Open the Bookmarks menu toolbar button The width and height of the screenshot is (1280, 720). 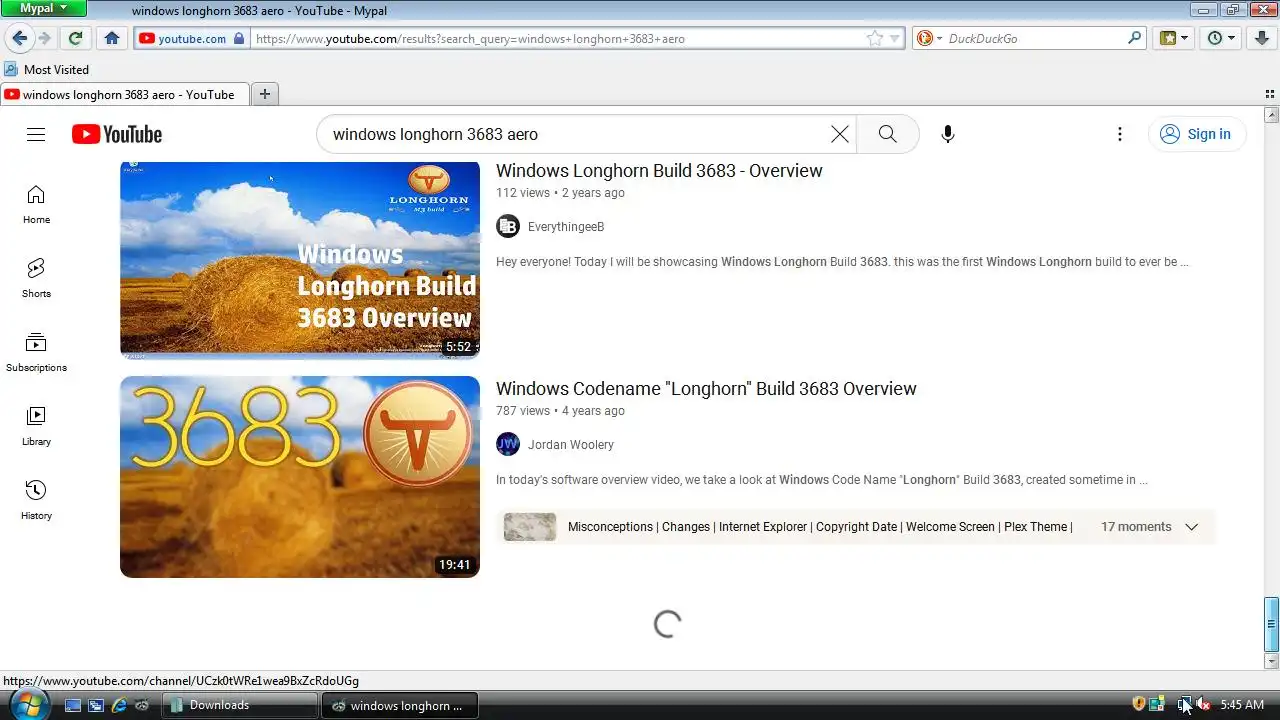1174,38
